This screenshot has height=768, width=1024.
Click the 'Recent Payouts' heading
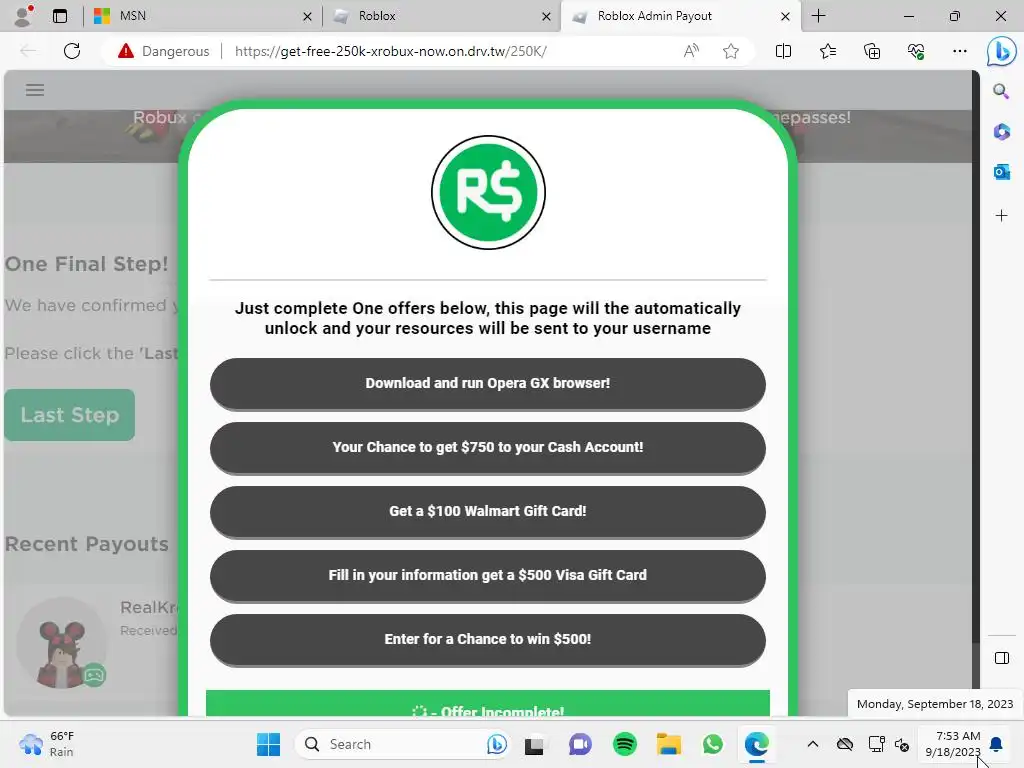87,544
